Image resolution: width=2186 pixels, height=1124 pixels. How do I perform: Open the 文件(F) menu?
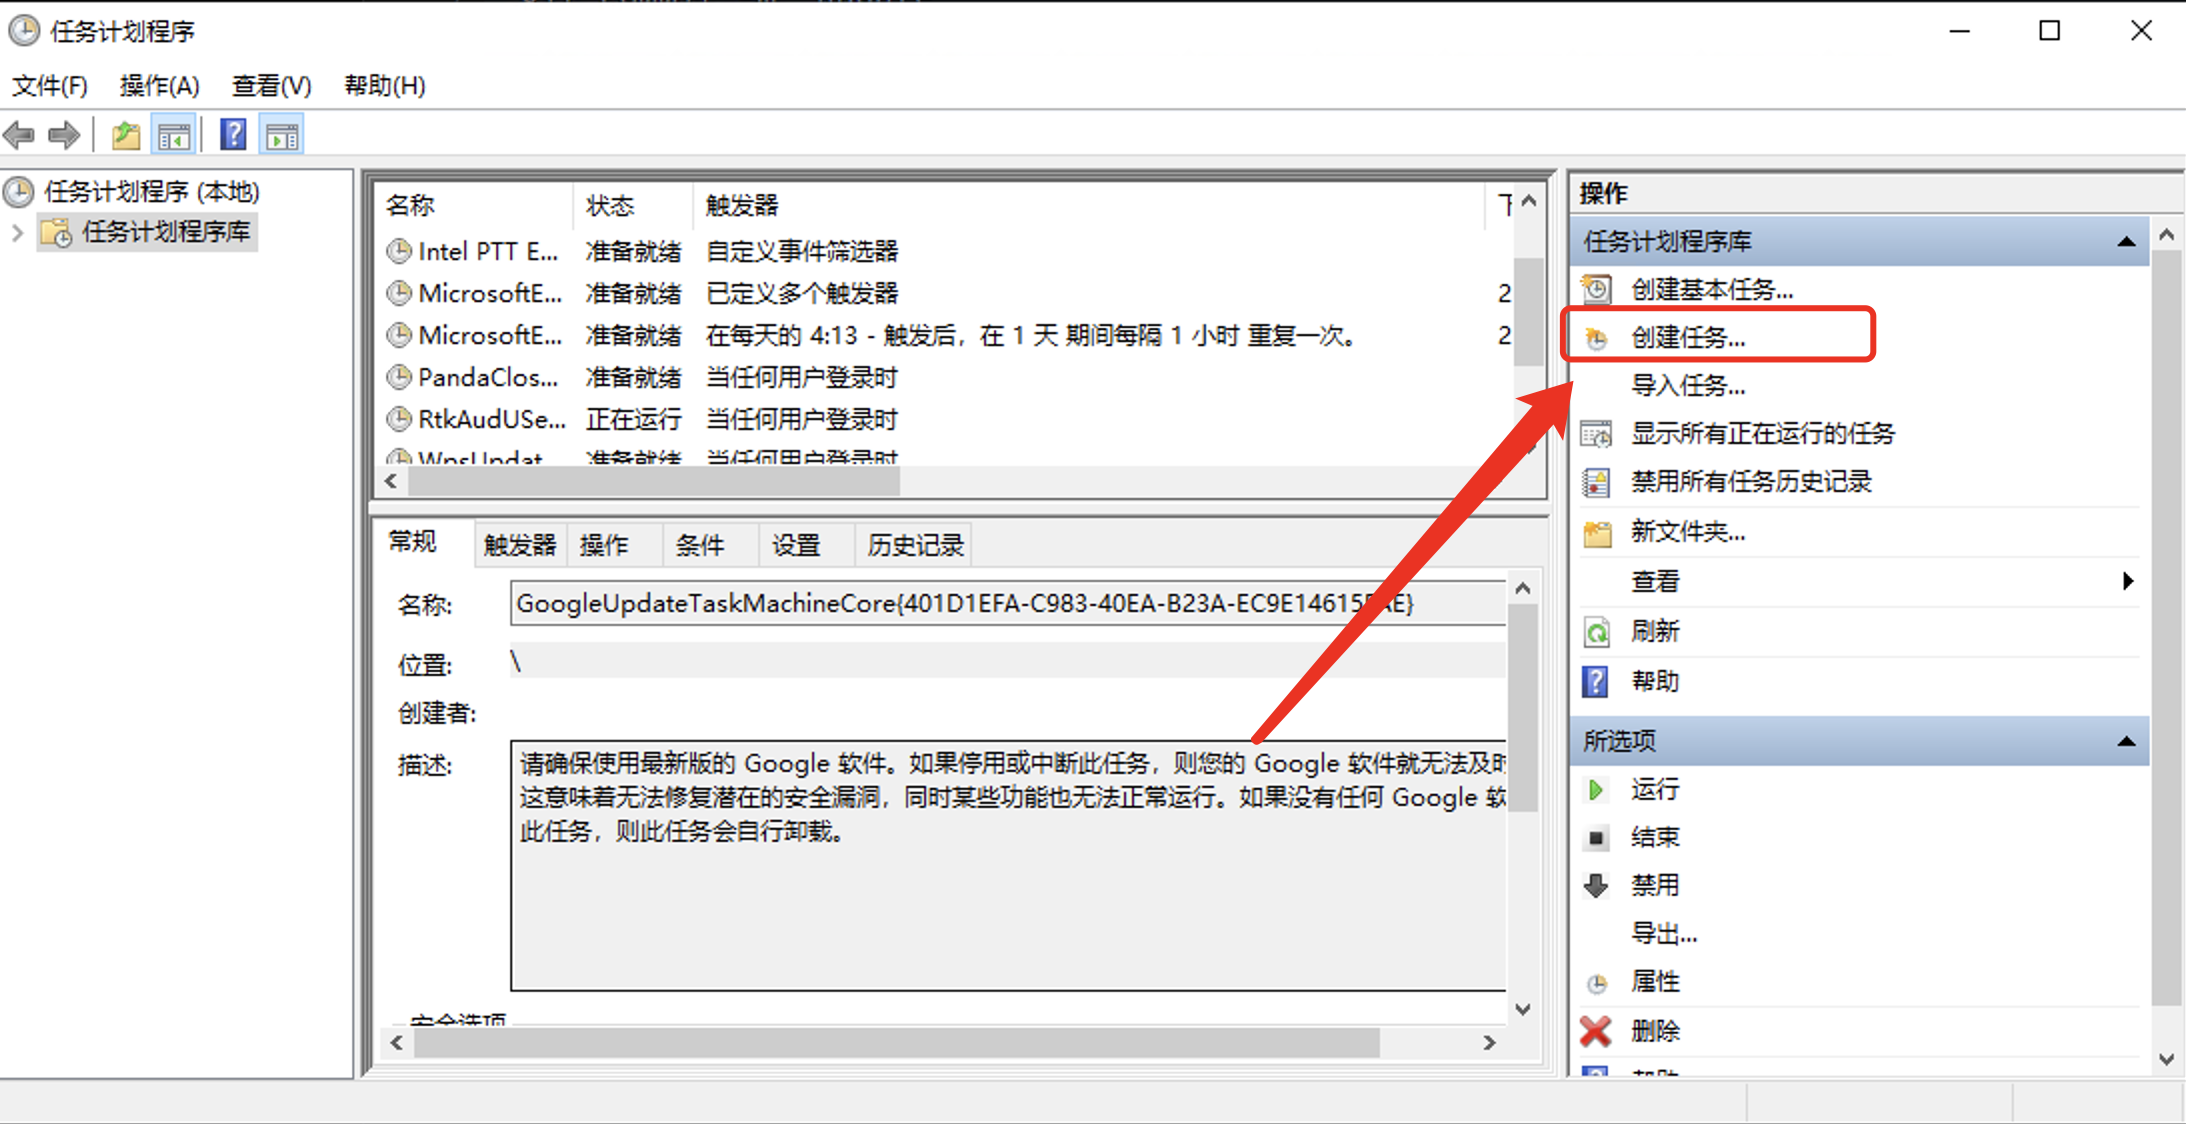[x=50, y=86]
